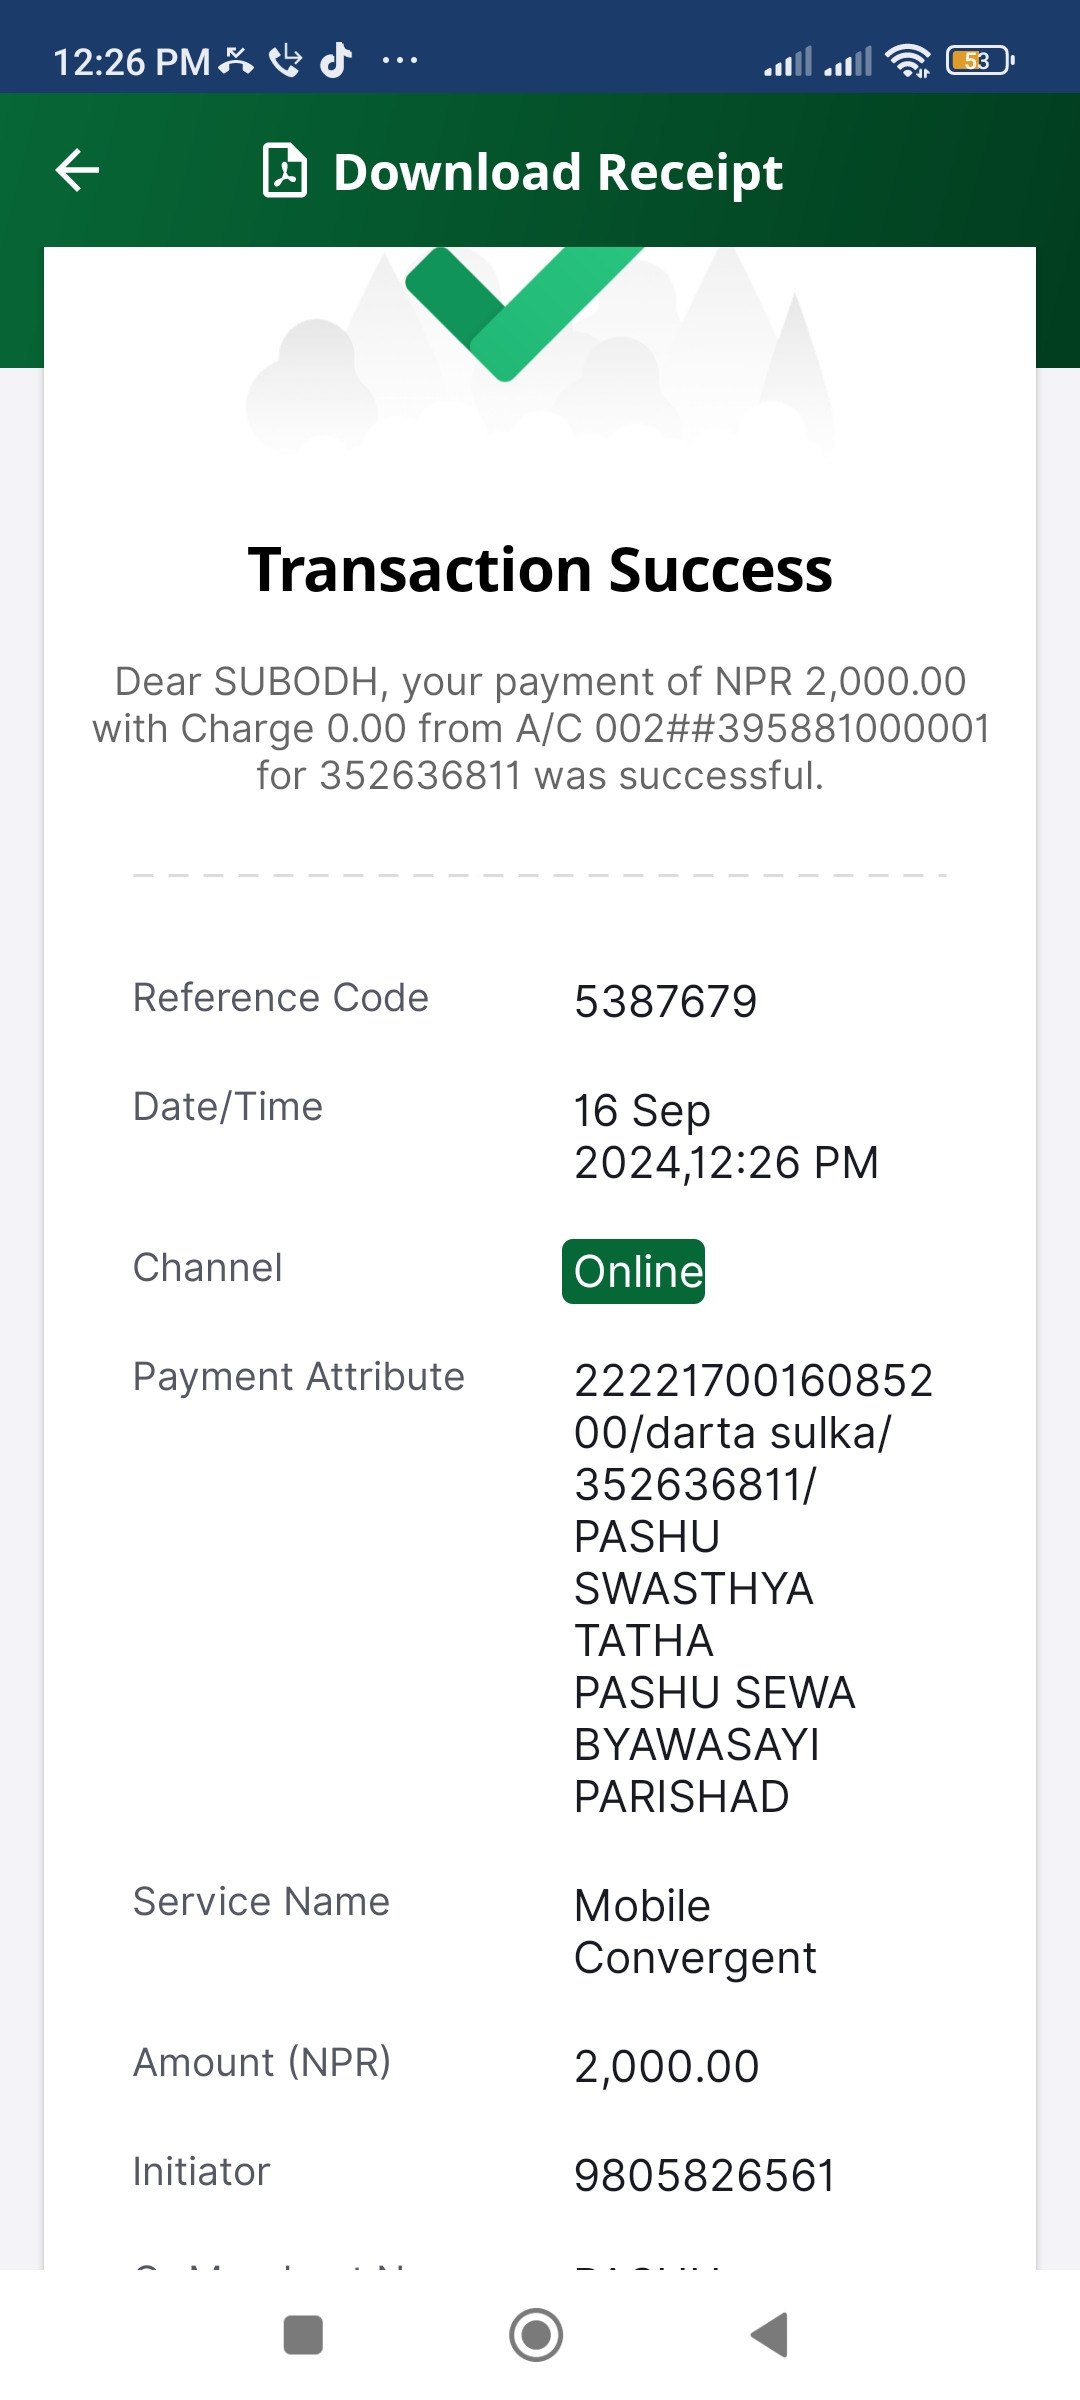1080x2400 pixels.
Task: Tap the three-dots notification overflow
Action: tap(400, 61)
